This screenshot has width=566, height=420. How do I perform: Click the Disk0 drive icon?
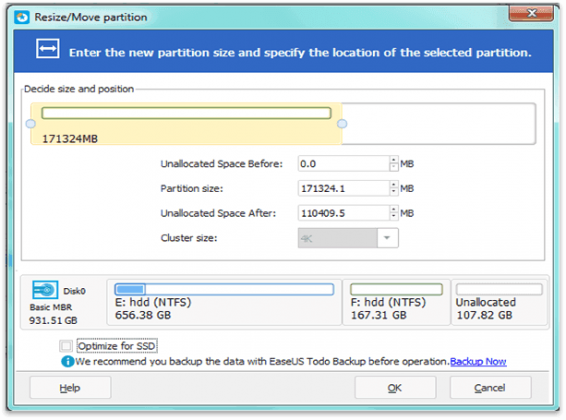[x=45, y=290]
